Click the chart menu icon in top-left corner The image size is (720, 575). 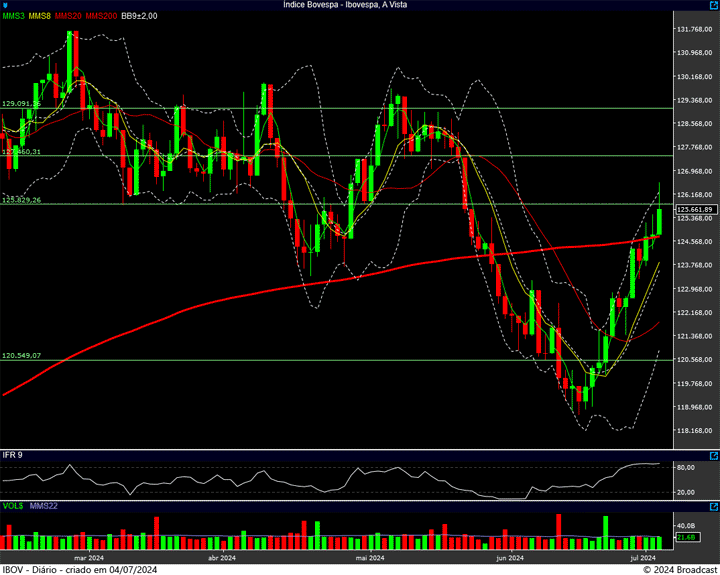(x=6, y=5)
